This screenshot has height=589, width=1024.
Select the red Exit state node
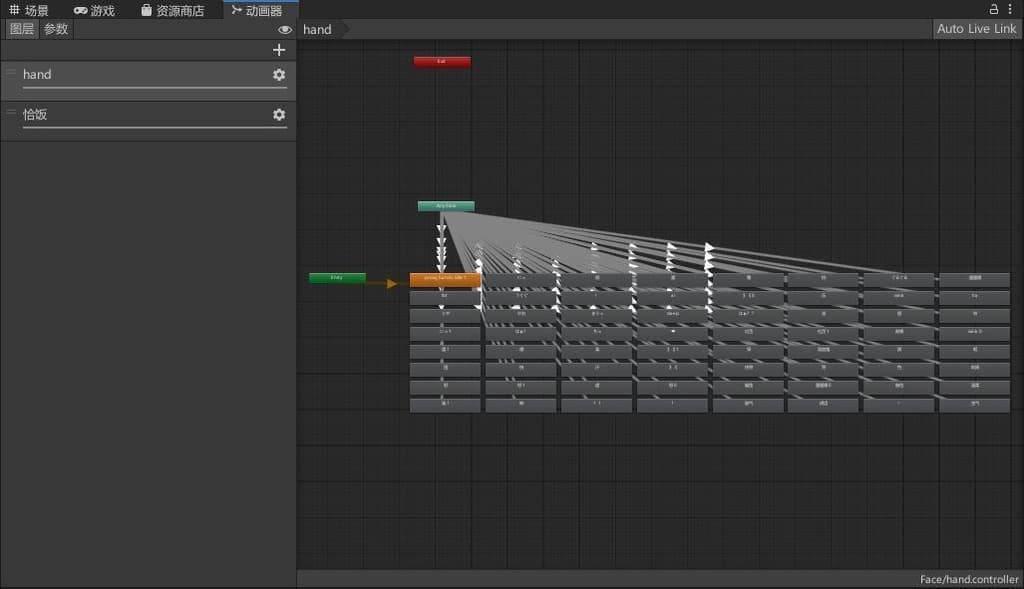pos(442,62)
